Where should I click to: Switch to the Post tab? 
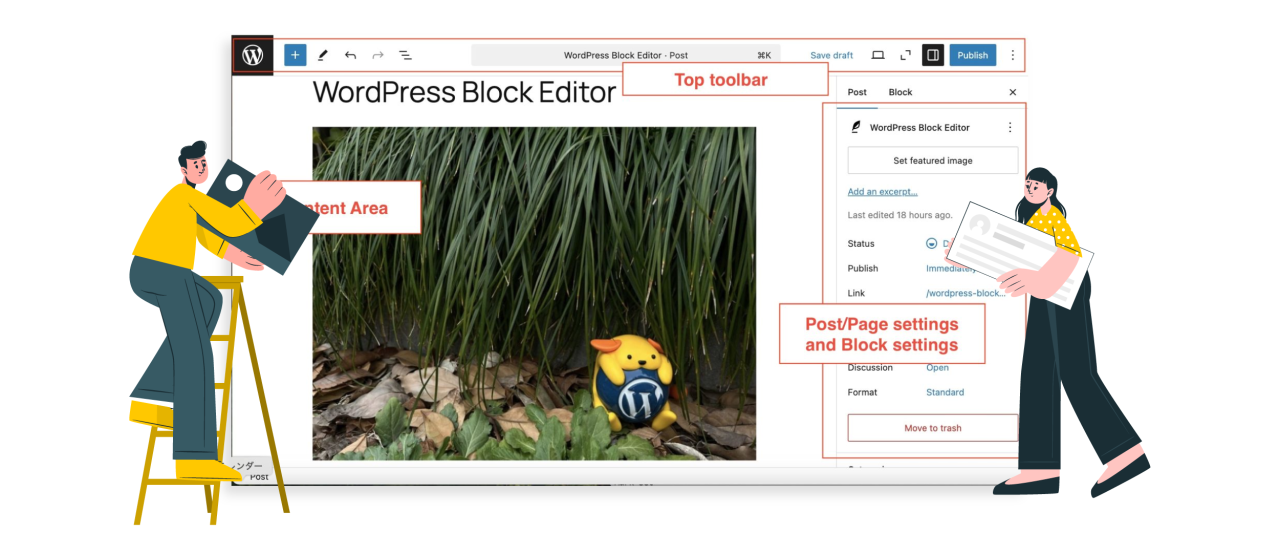pos(857,93)
